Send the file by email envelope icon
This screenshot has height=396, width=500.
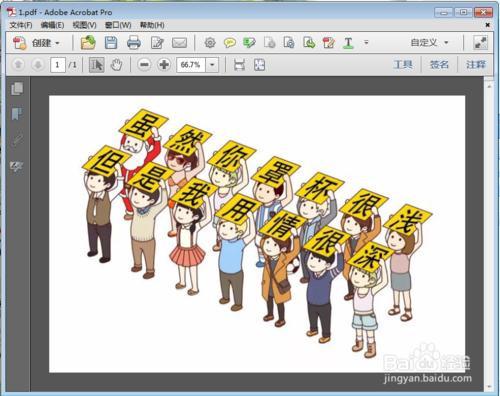coord(179,43)
